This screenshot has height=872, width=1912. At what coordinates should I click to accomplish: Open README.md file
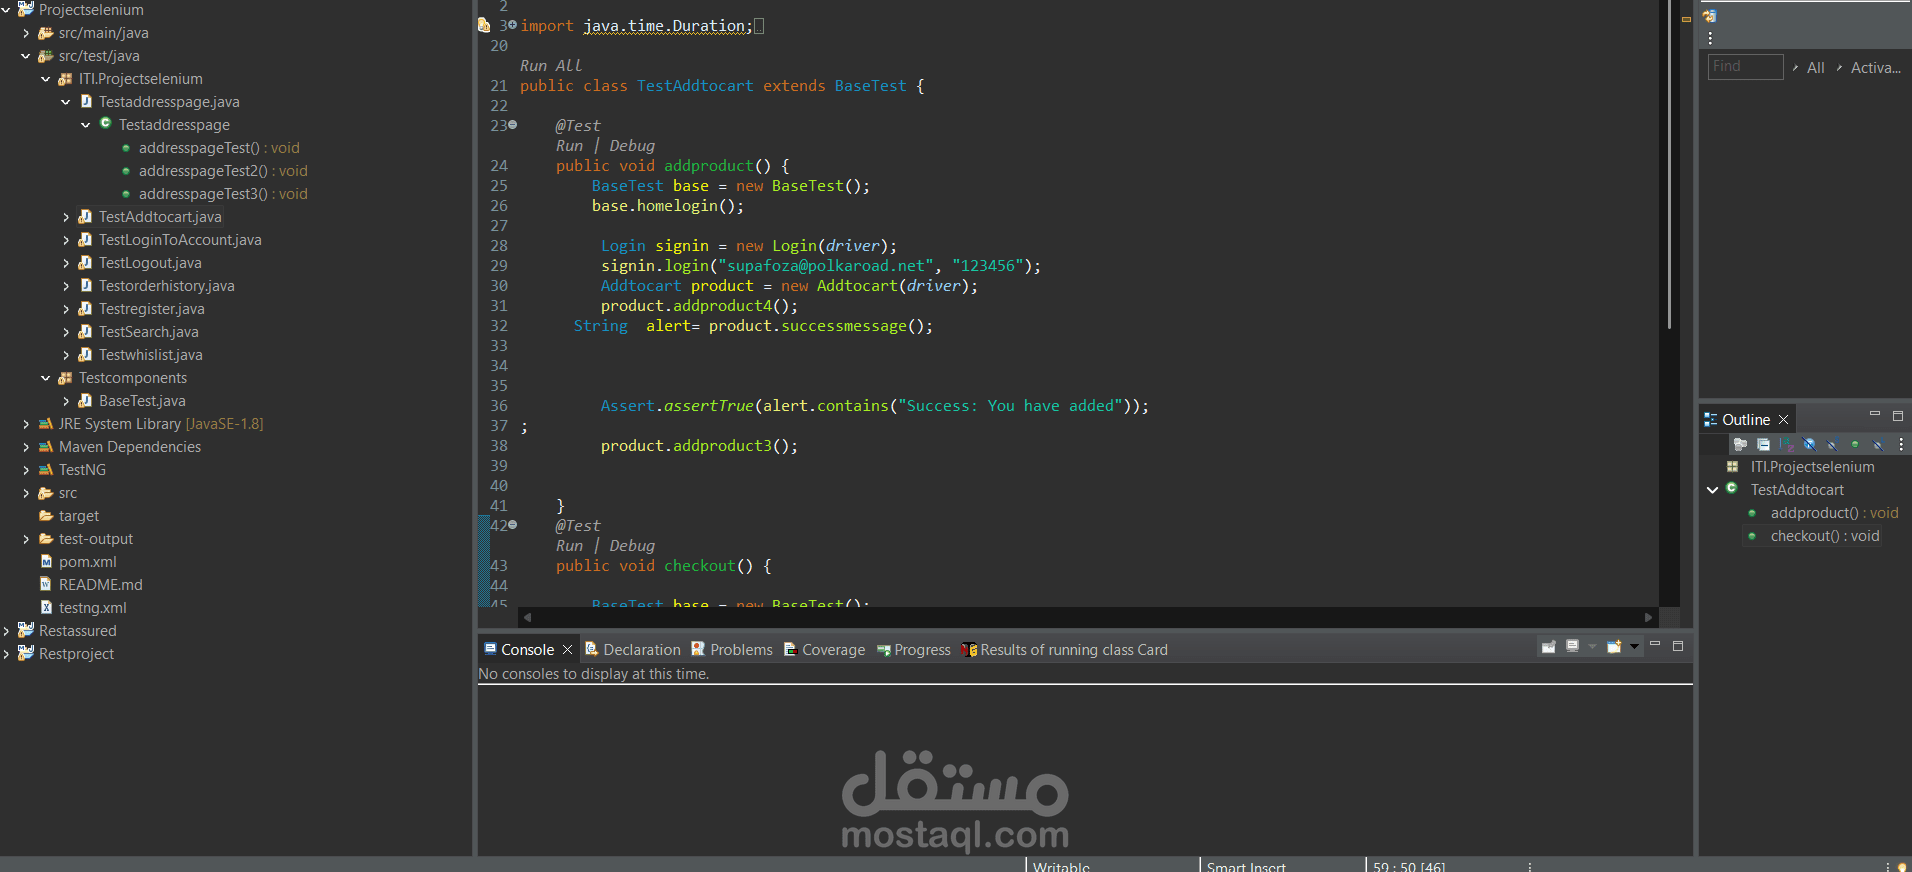pyautogui.click(x=101, y=585)
